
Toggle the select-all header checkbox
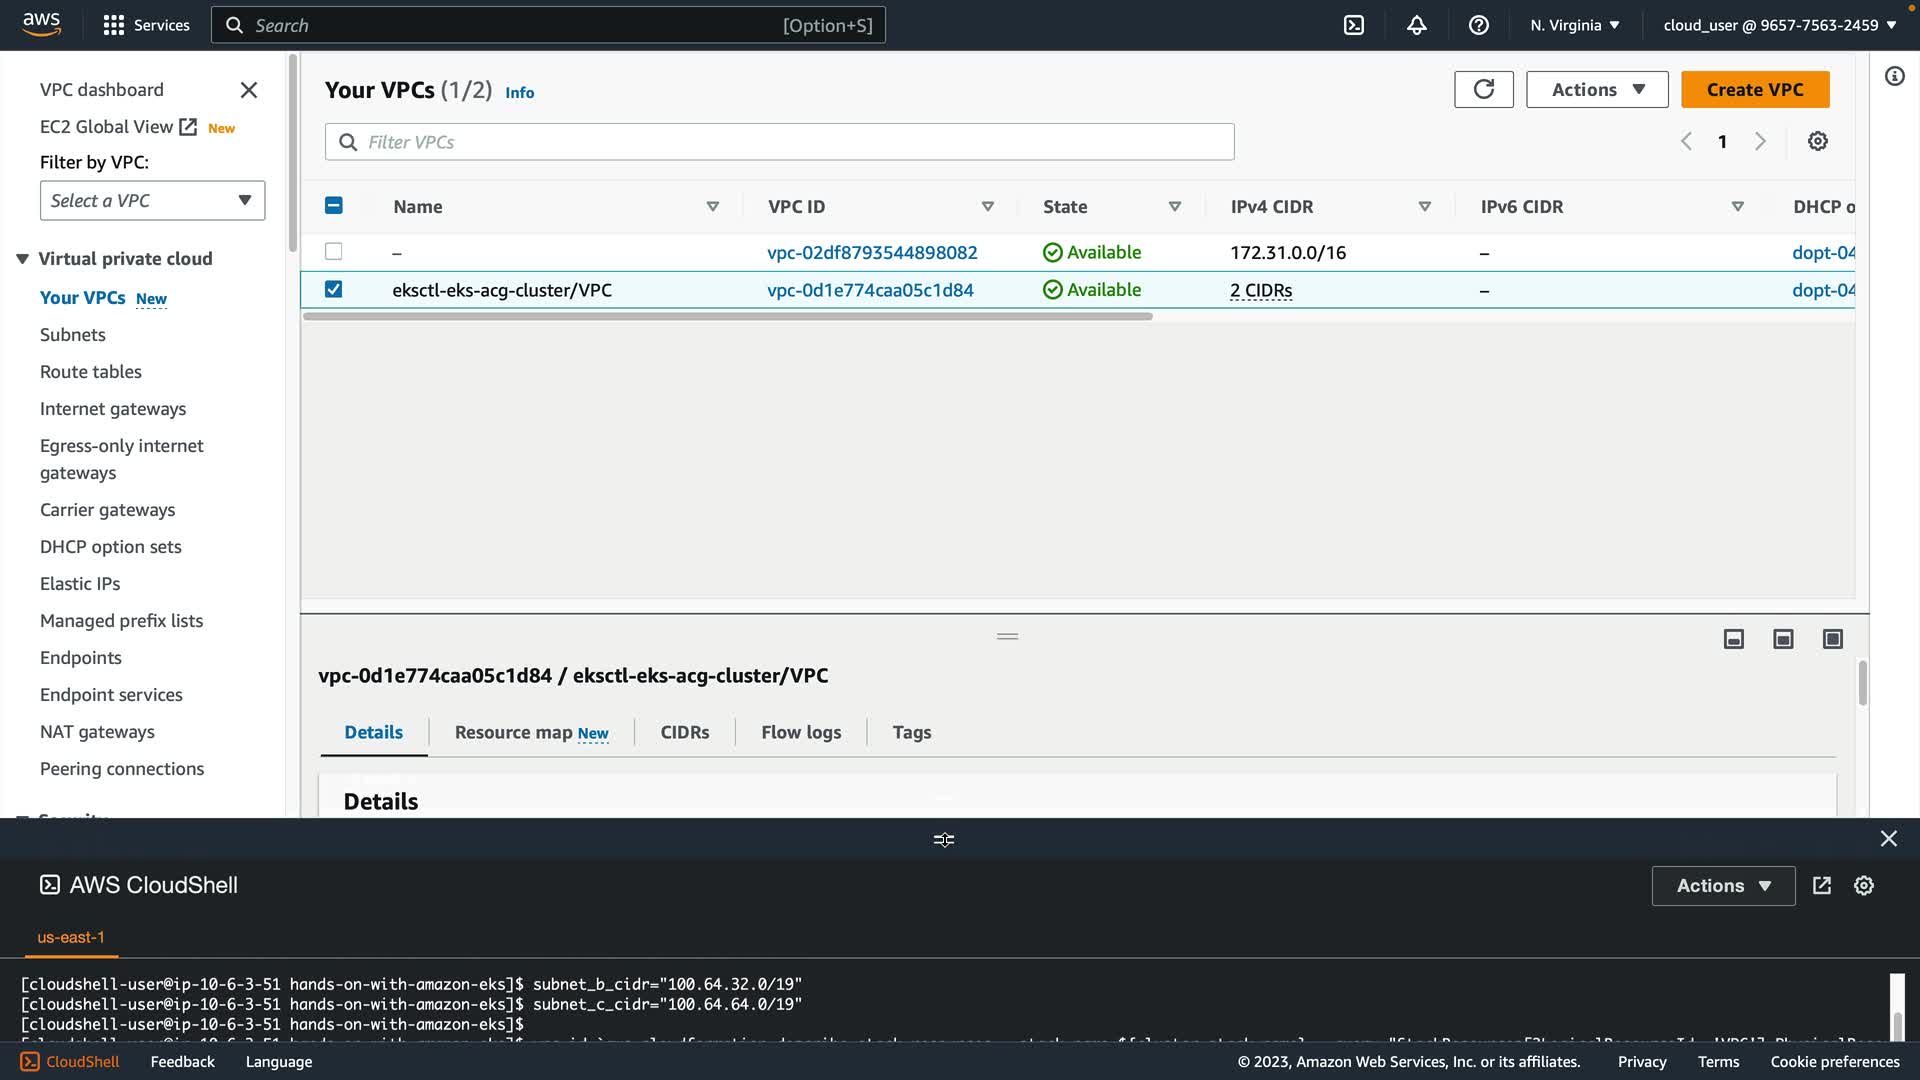(x=334, y=206)
